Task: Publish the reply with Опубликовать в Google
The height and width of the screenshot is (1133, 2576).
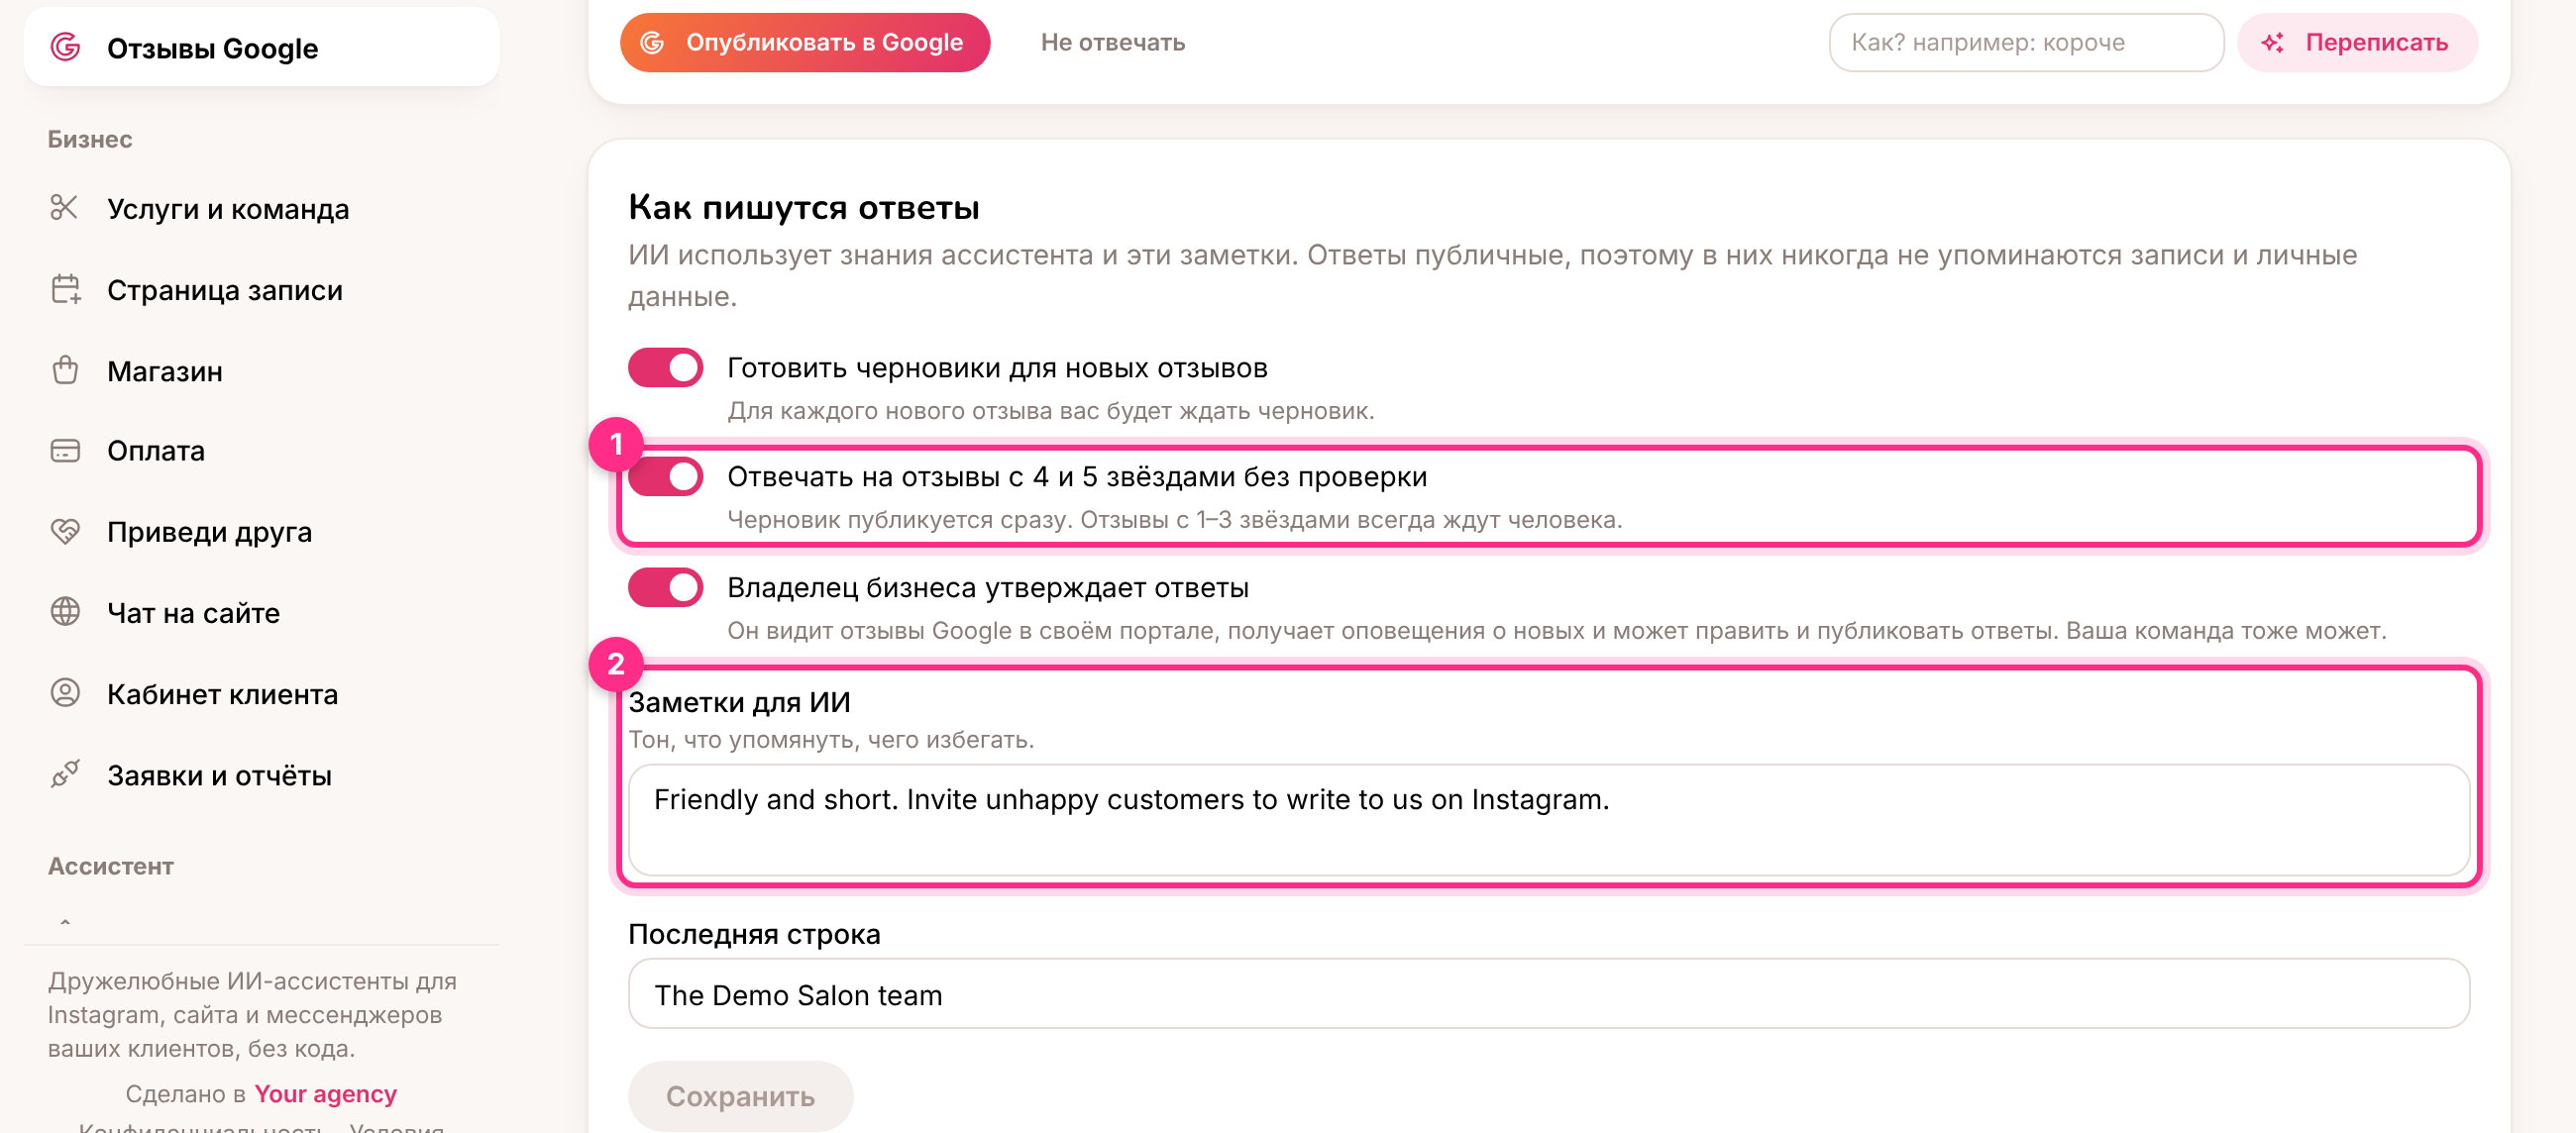Action: (x=804, y=42)
